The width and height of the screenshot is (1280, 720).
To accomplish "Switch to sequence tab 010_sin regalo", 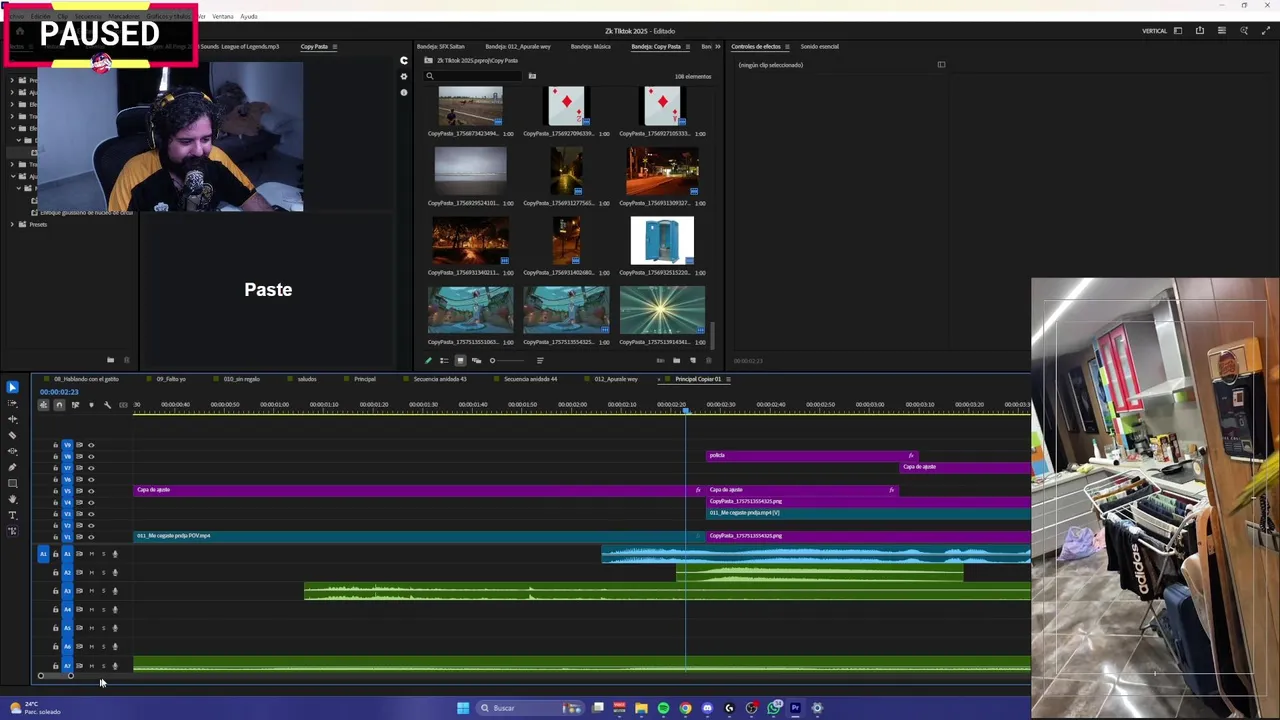I will coord(241,379).
